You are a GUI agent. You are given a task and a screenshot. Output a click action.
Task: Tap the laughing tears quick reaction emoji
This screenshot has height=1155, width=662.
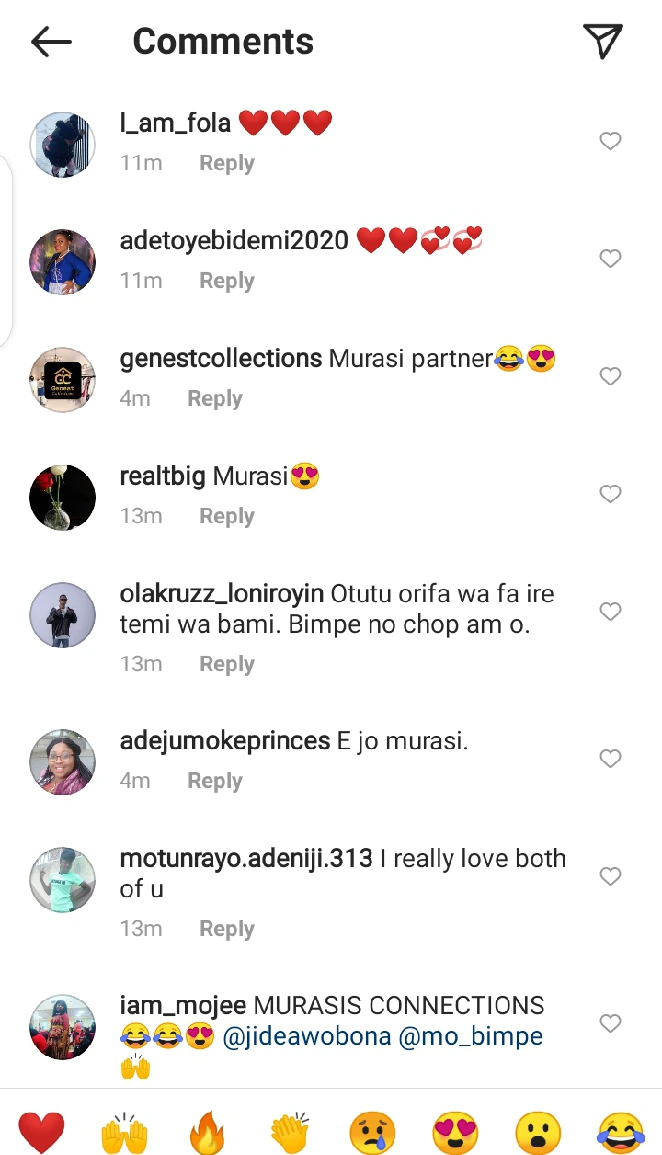(x=621, y=1134)
